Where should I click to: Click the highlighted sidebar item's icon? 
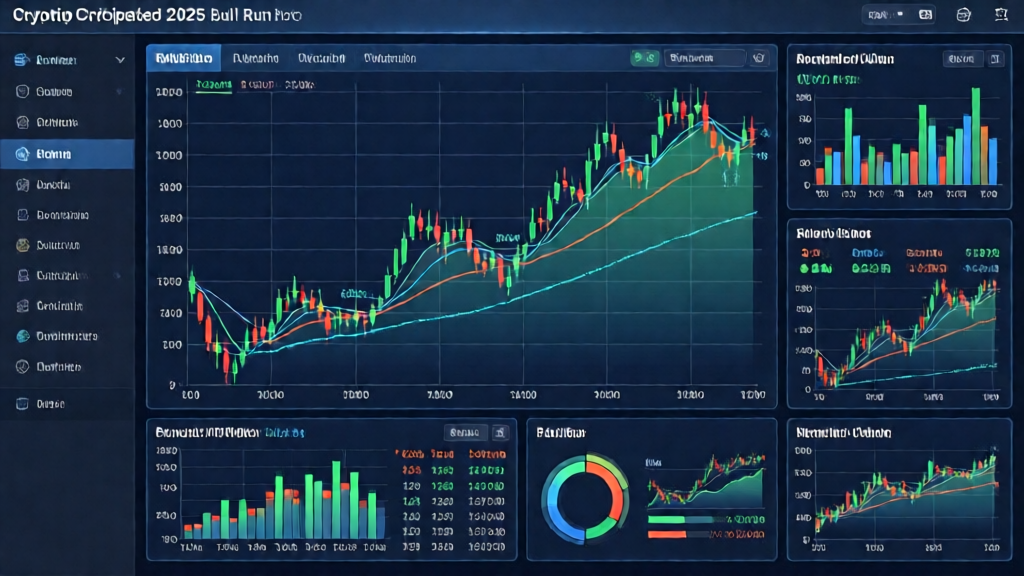click(21, 154)
